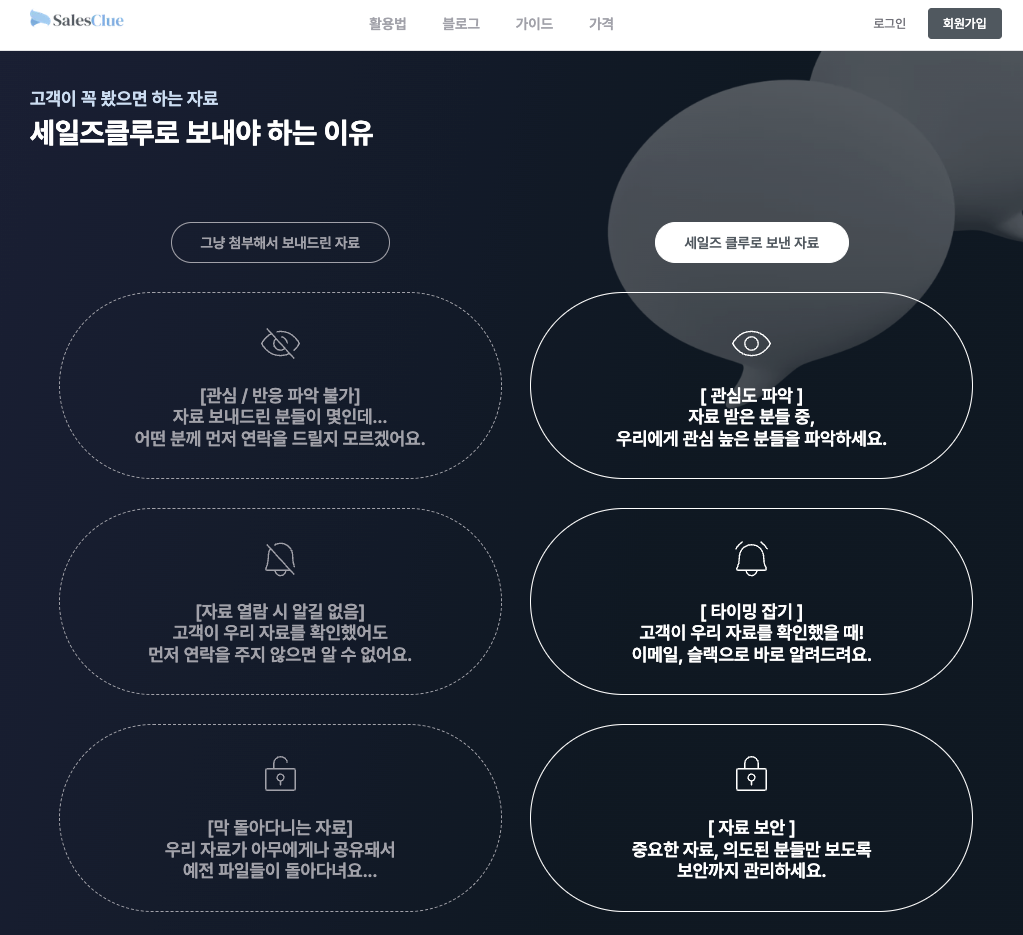The width and height of the screenshot is (1023, 935).
Task: Click the [자료 열람 시 알길 없음] text
Action: click(x=281, y=611)
